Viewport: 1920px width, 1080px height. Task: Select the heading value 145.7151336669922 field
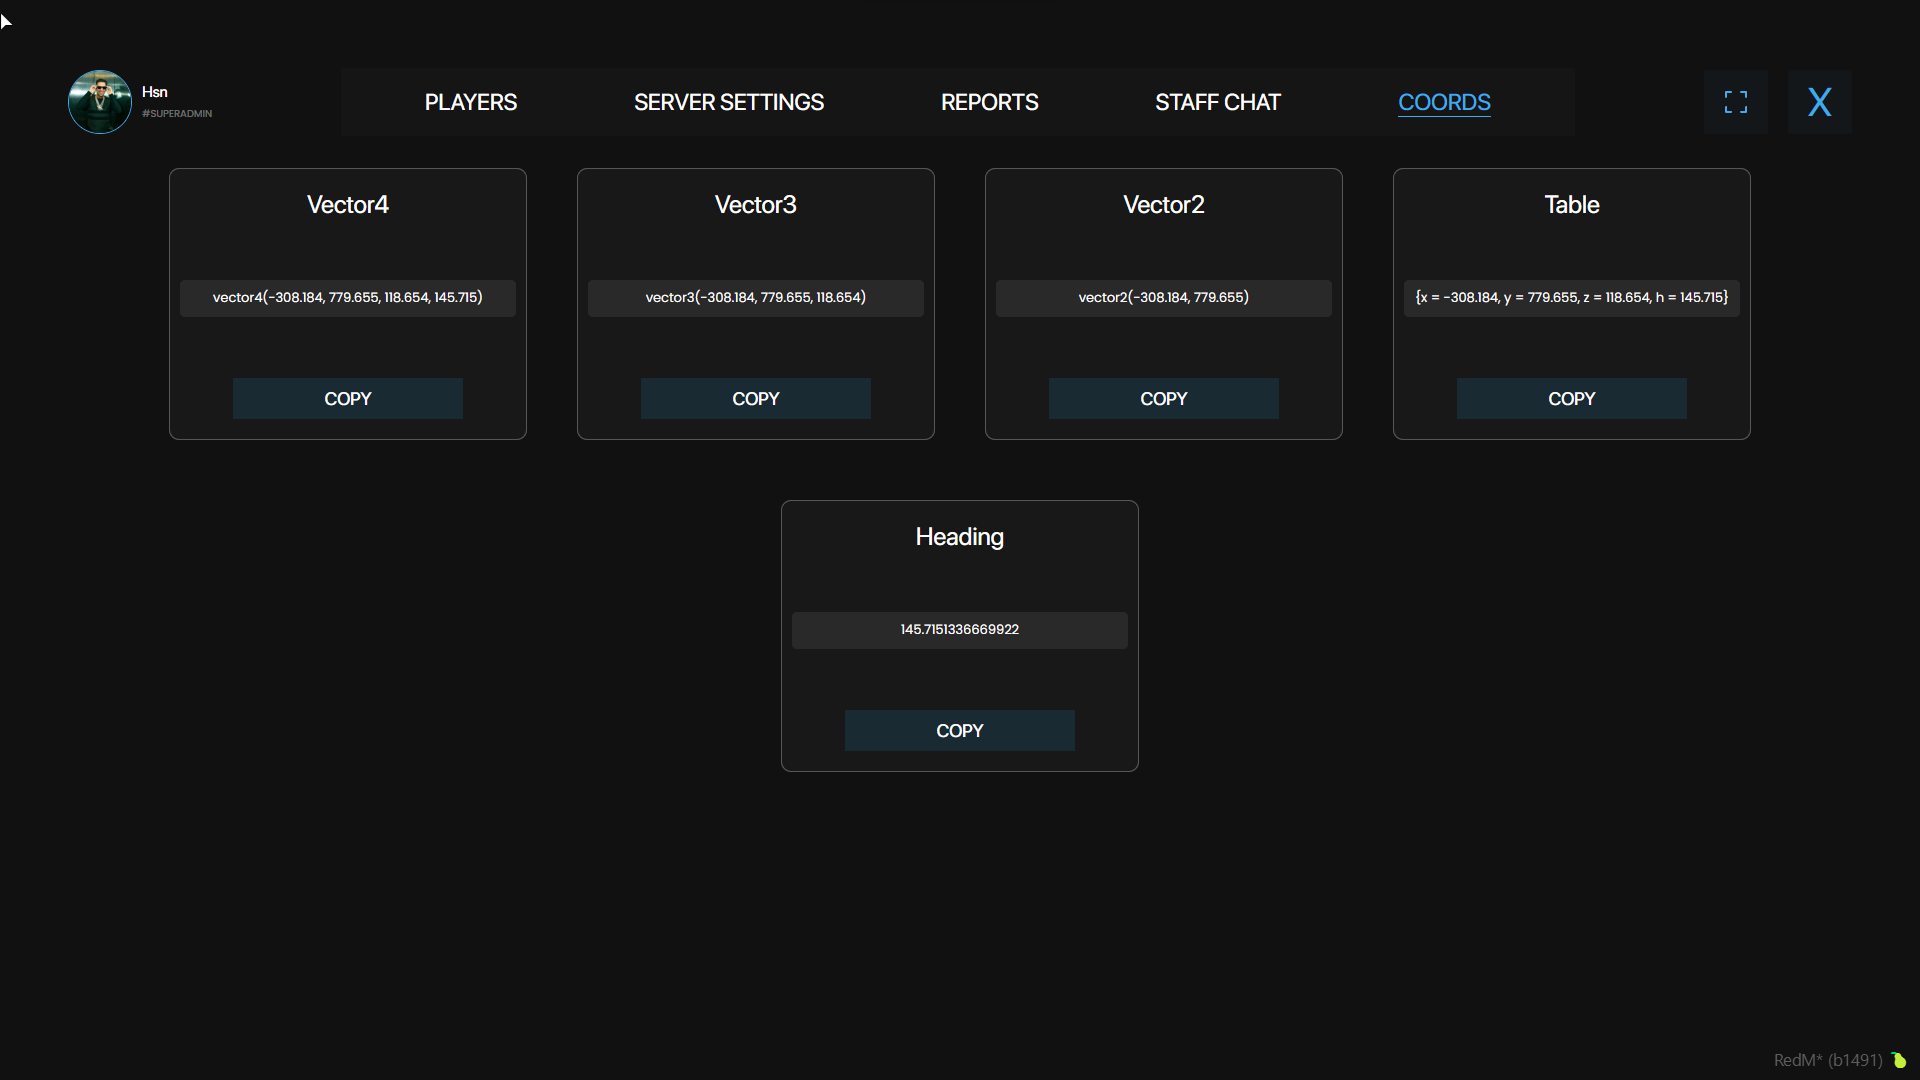coord(959,629)
